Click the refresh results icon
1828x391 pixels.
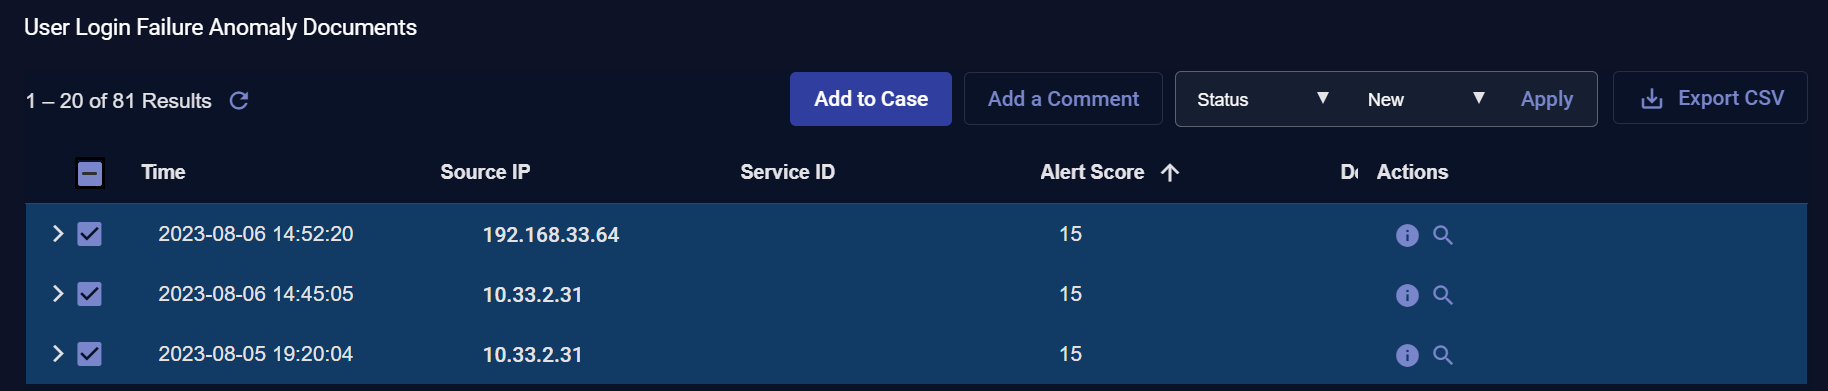pyautogui.click(x=239, y=101)
